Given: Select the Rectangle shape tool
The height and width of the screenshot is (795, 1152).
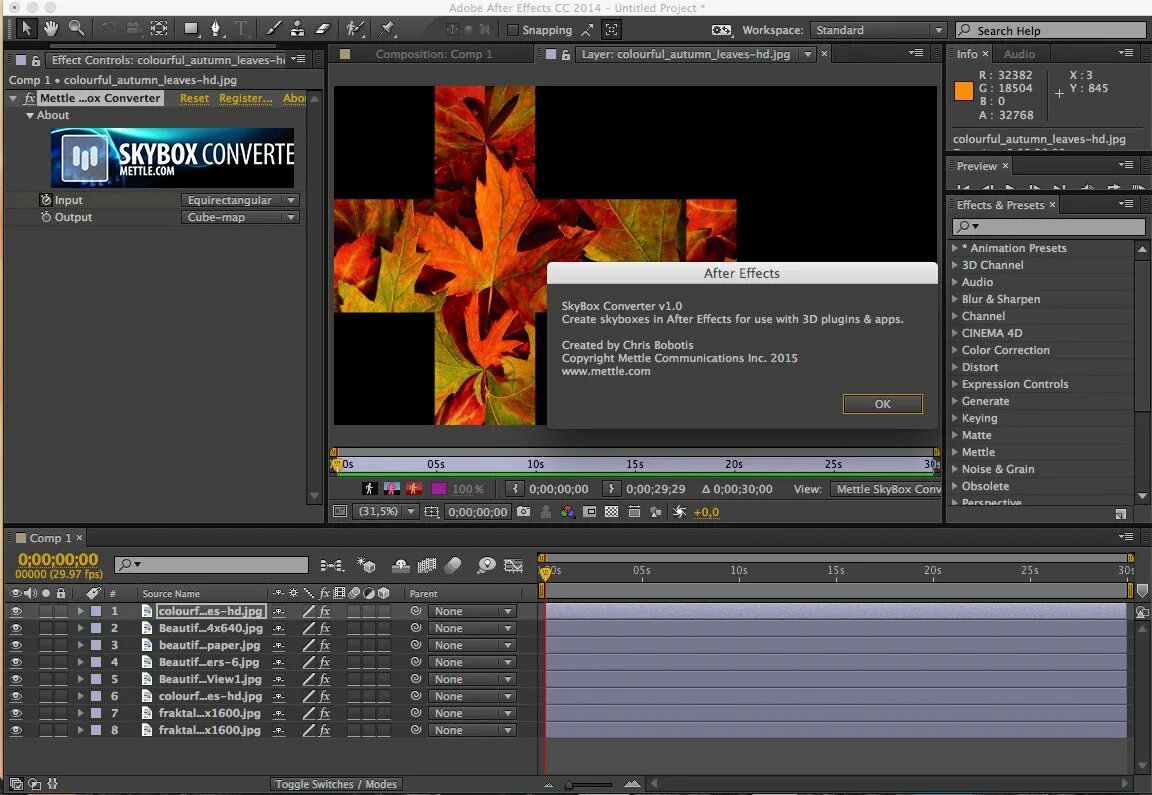Looking at the screenshot, I should tap(190, 29).
